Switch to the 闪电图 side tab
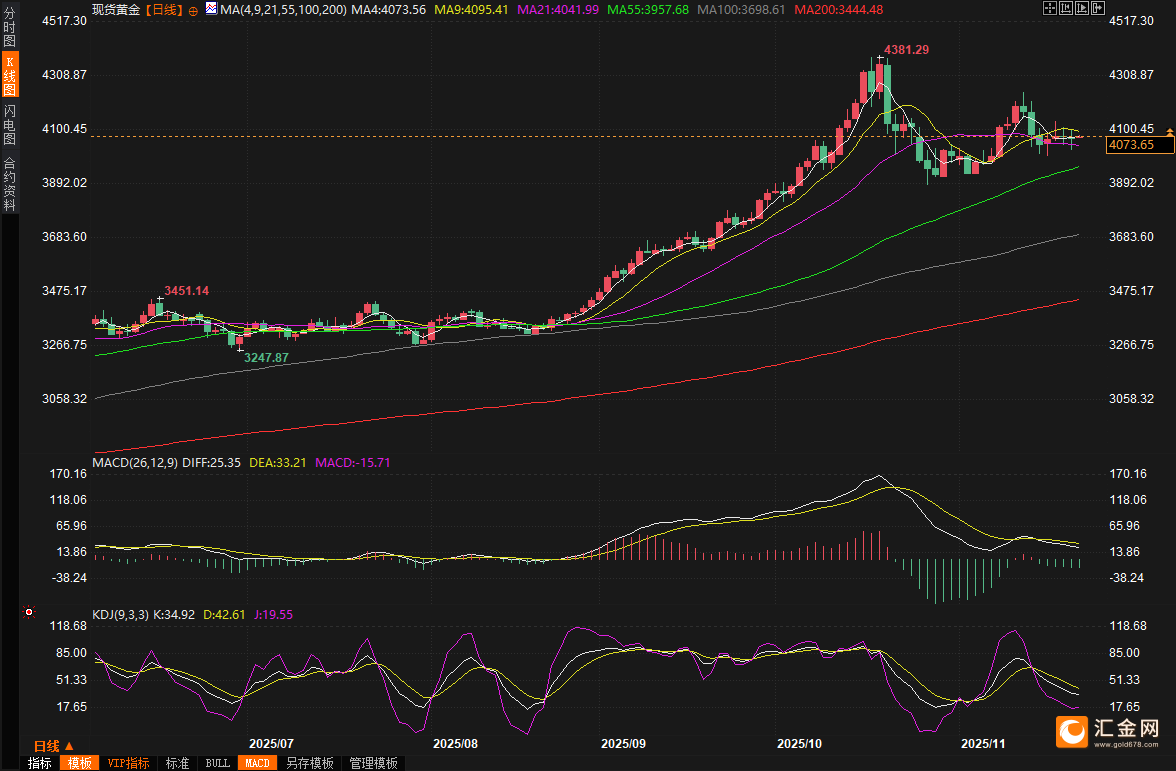This screenshot has width=1176, height=771. click(x=10, y=123)
